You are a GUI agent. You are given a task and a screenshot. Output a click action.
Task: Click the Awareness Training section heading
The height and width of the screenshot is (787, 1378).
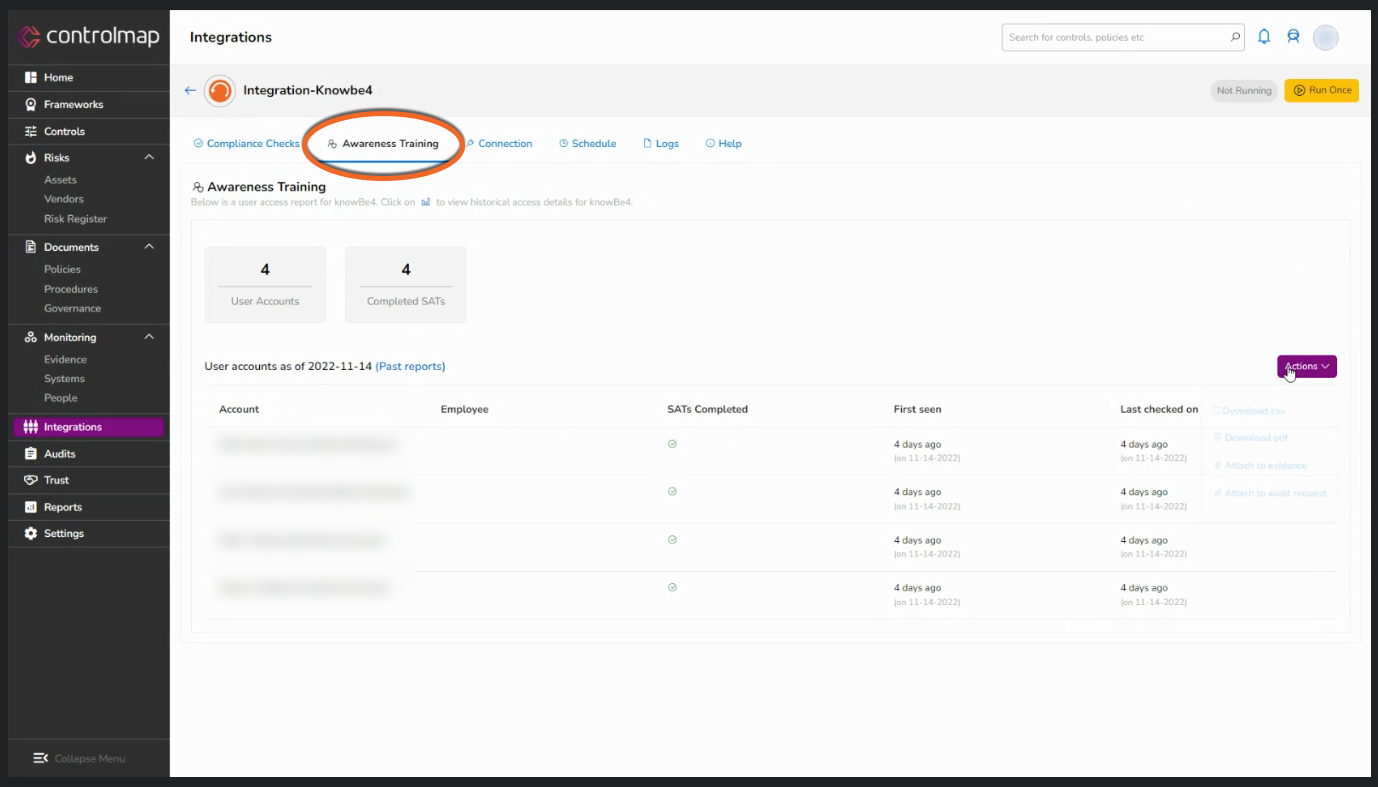pos(259,187)
